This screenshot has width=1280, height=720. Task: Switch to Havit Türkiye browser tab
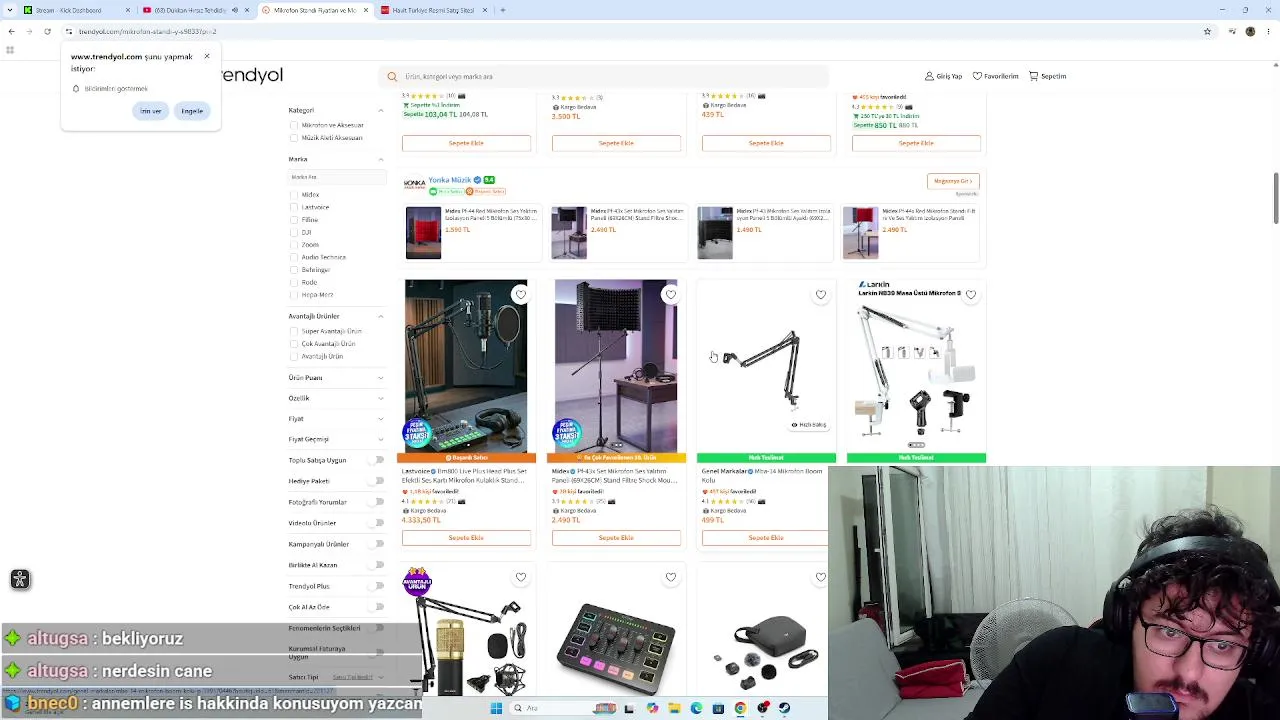pyautogui.click(x=433, y=10)
